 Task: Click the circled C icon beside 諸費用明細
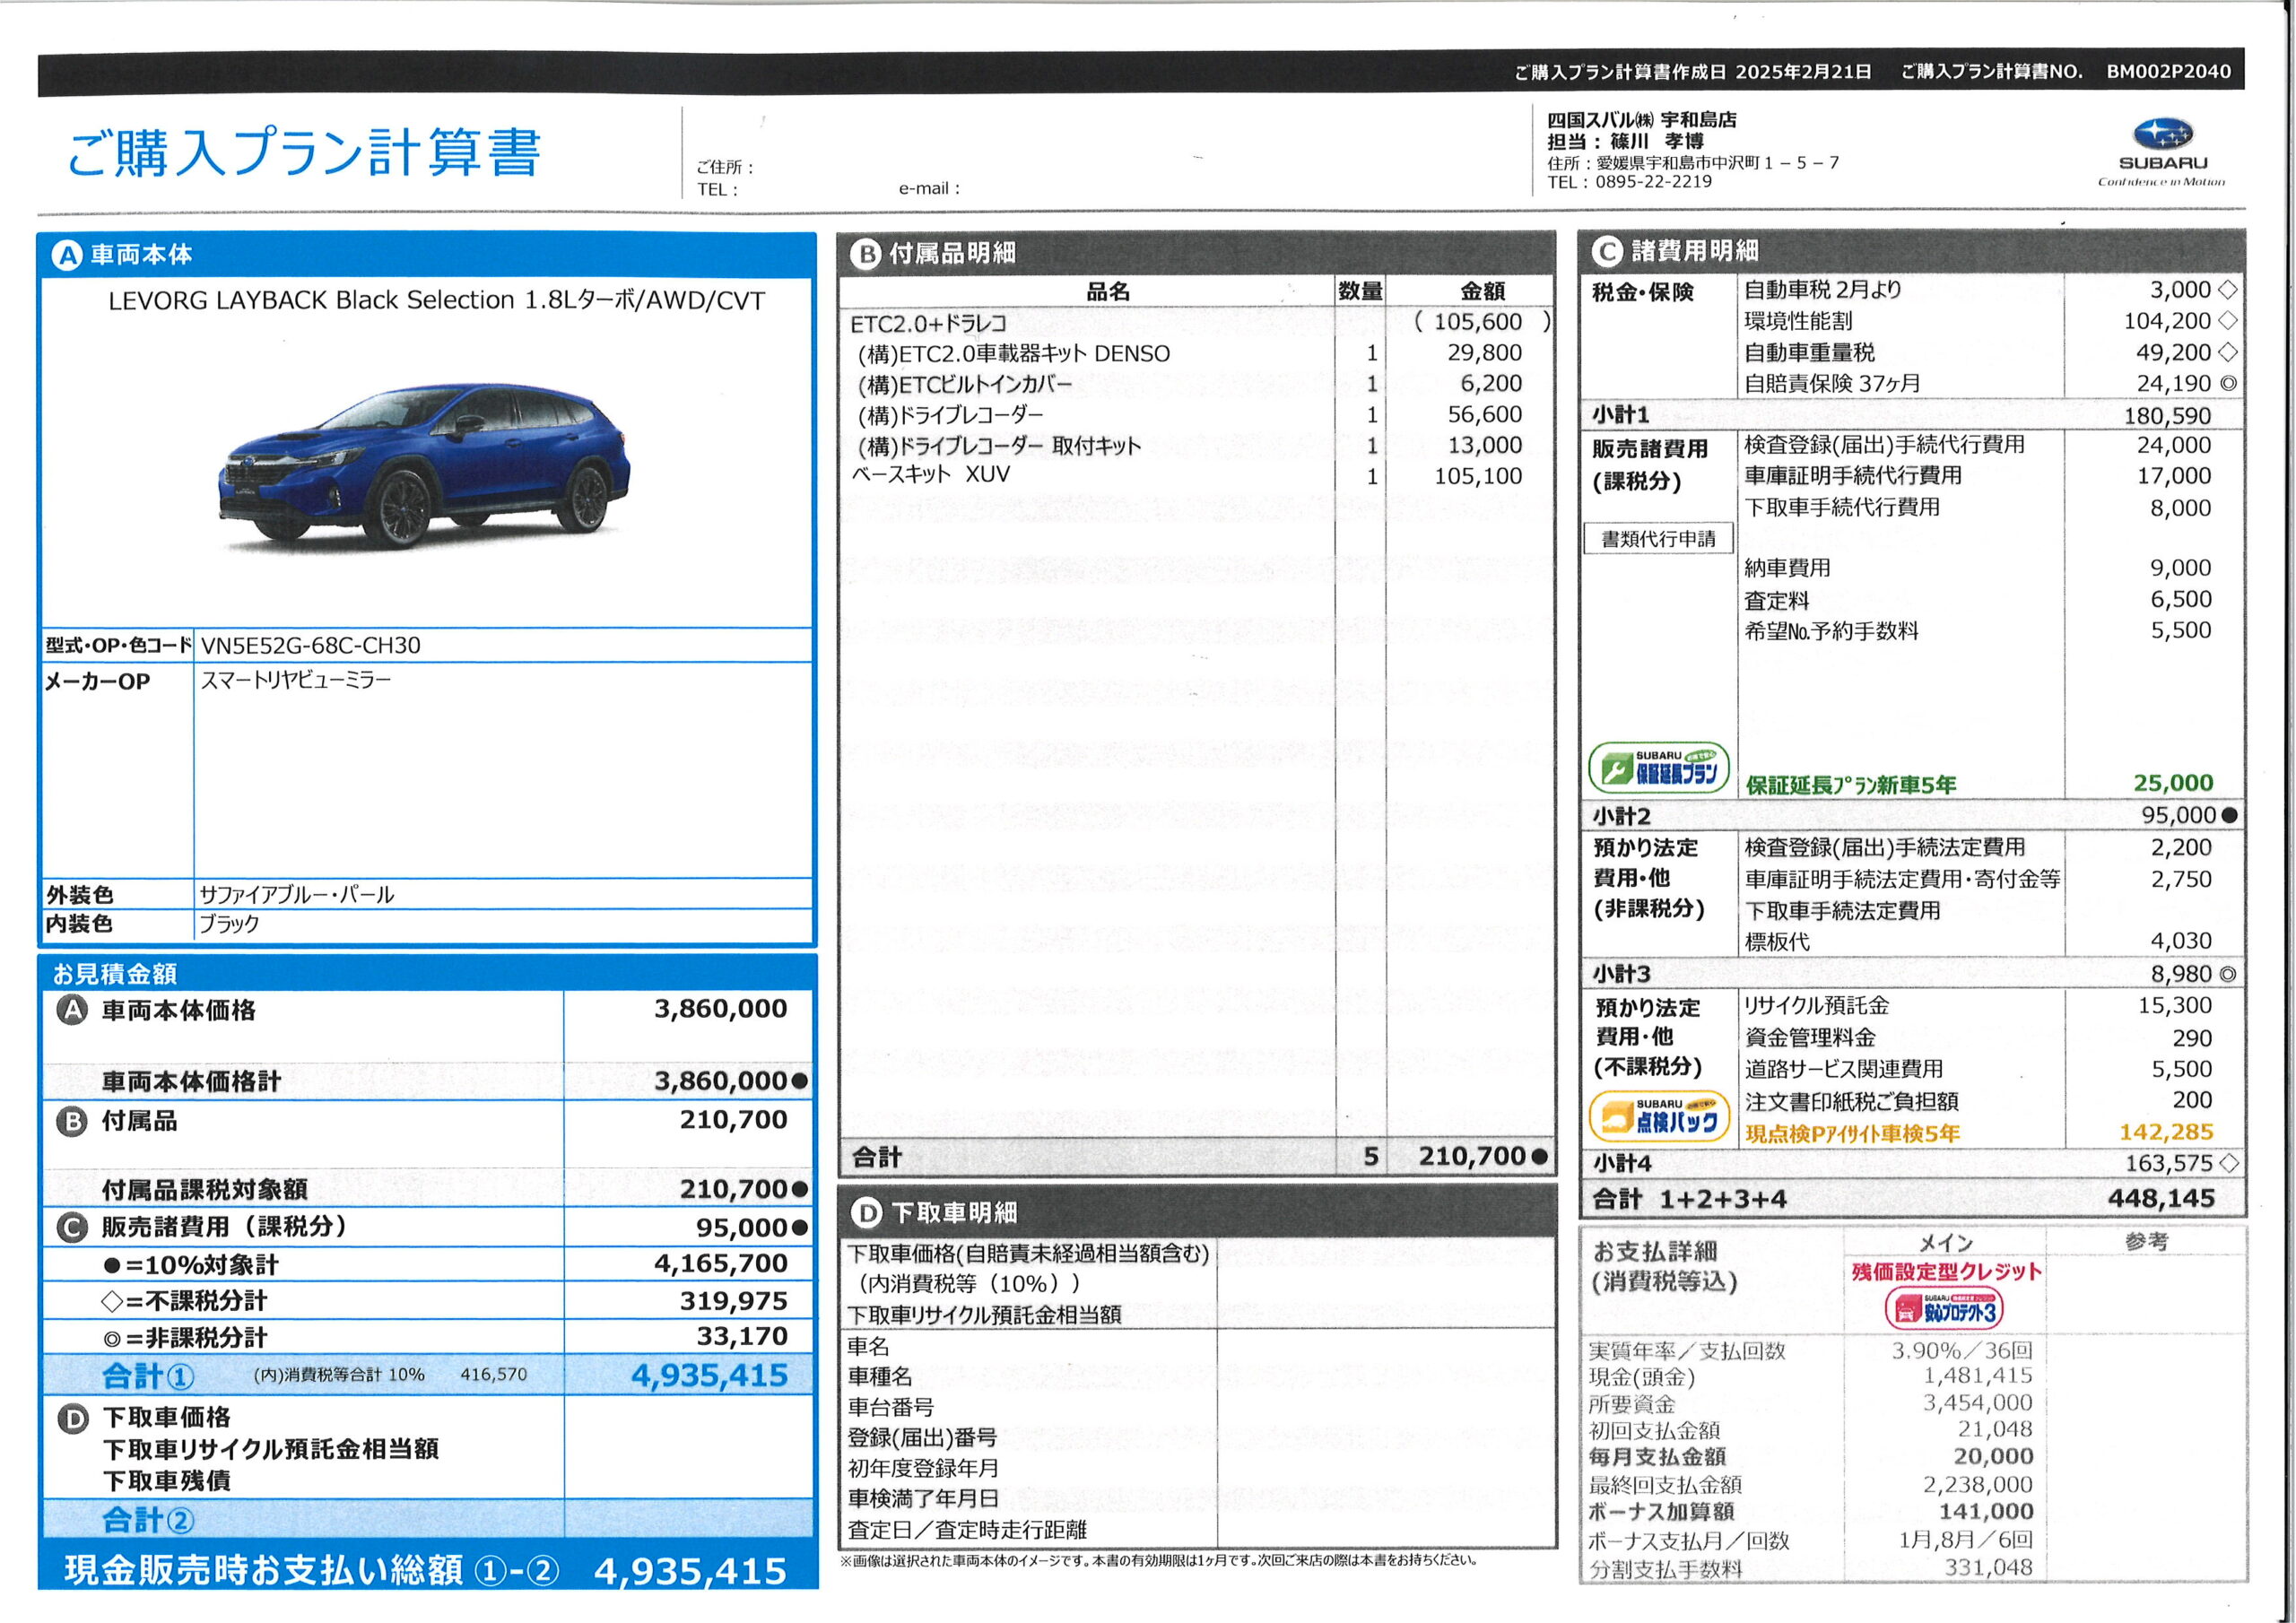[x=1606, y=252]
